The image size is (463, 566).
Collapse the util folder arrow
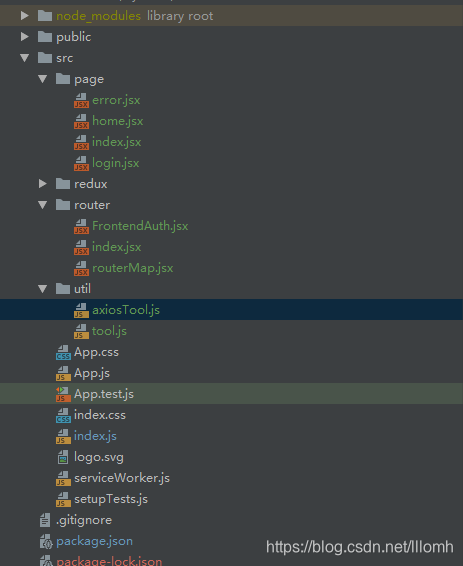[43, 289]
